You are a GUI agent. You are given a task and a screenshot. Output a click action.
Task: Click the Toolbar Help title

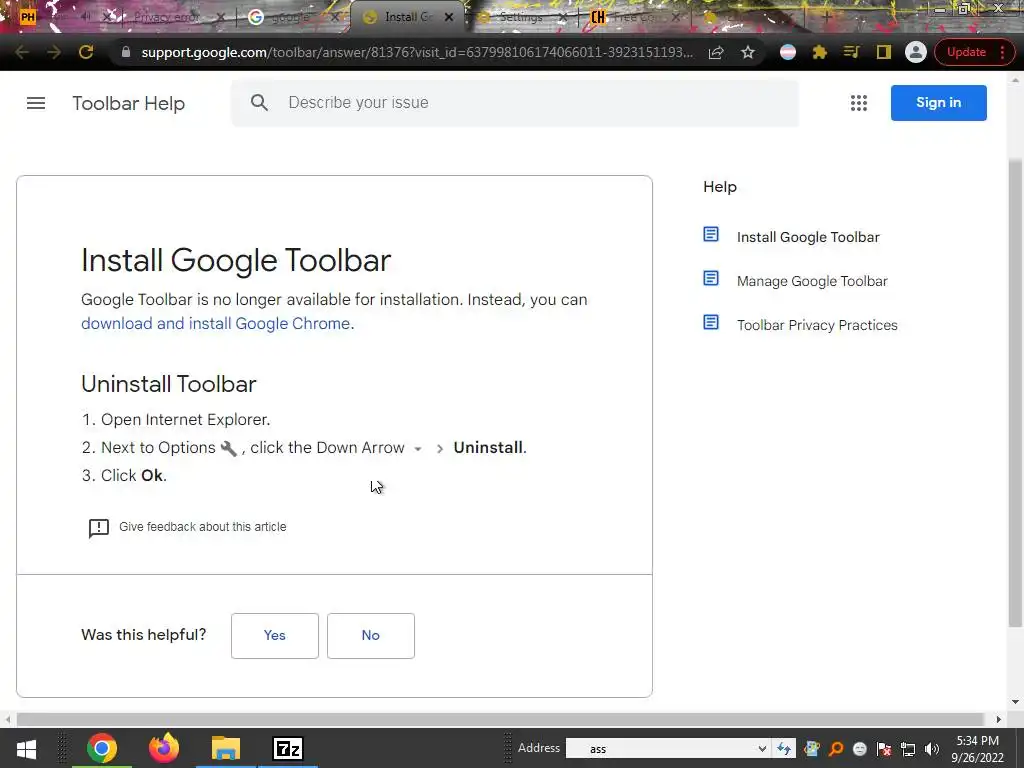click(129, 103)
